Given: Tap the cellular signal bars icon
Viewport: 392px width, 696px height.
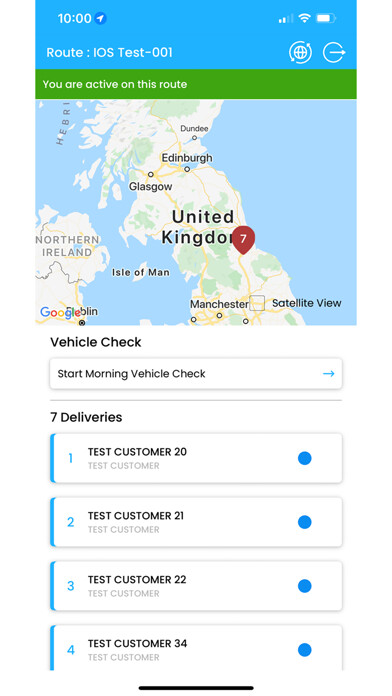Looking at the screenshot, I should [285, 19].
